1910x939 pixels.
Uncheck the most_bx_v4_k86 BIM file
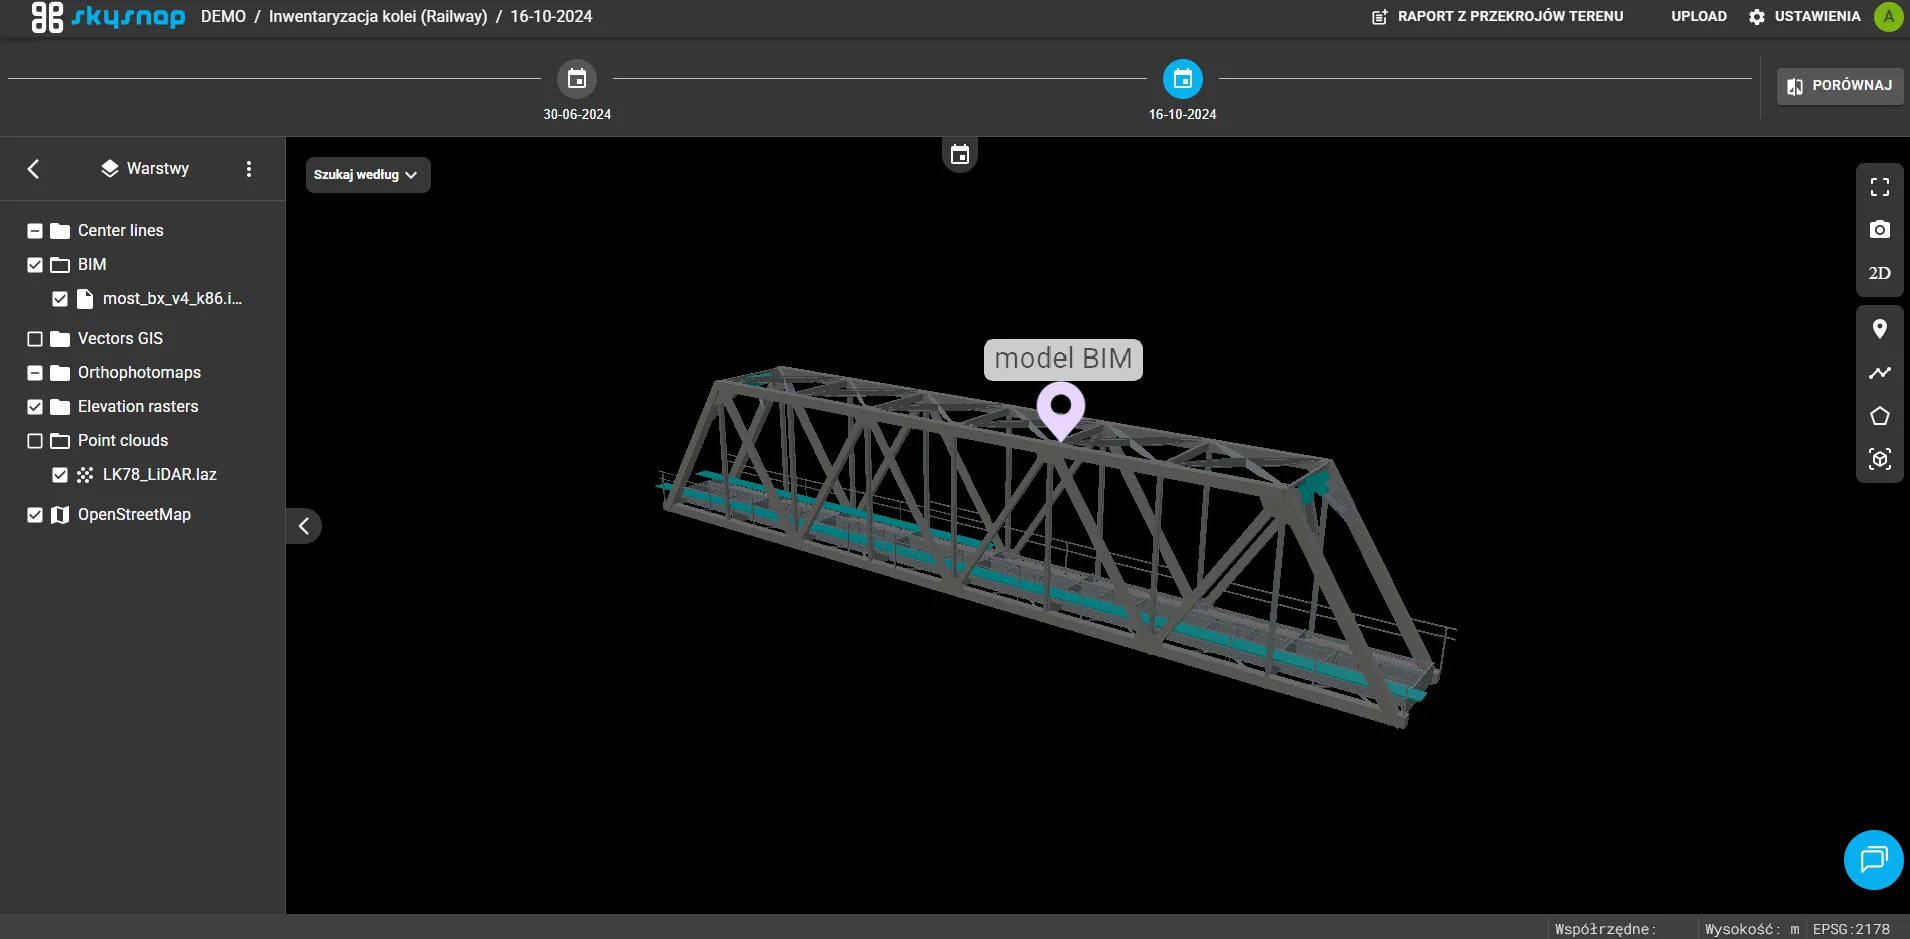coord(60,298)
